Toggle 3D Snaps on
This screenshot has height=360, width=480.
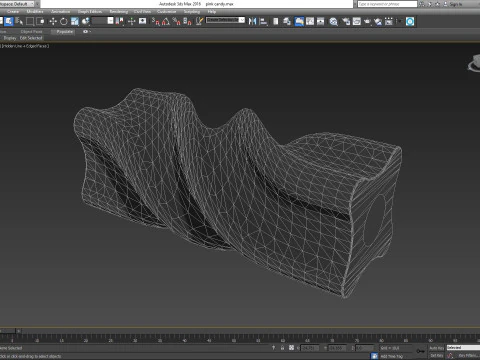(x=156, y=22)
